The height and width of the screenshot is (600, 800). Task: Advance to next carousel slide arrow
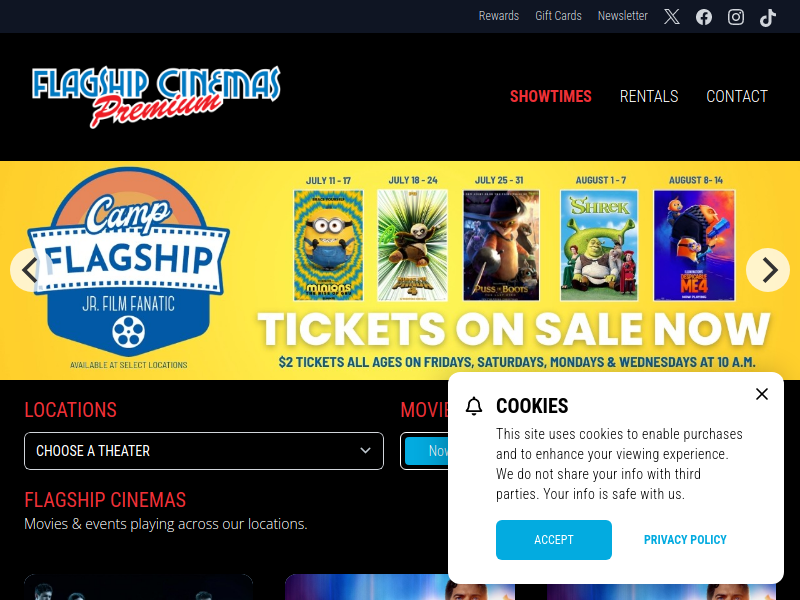point(768,270)
